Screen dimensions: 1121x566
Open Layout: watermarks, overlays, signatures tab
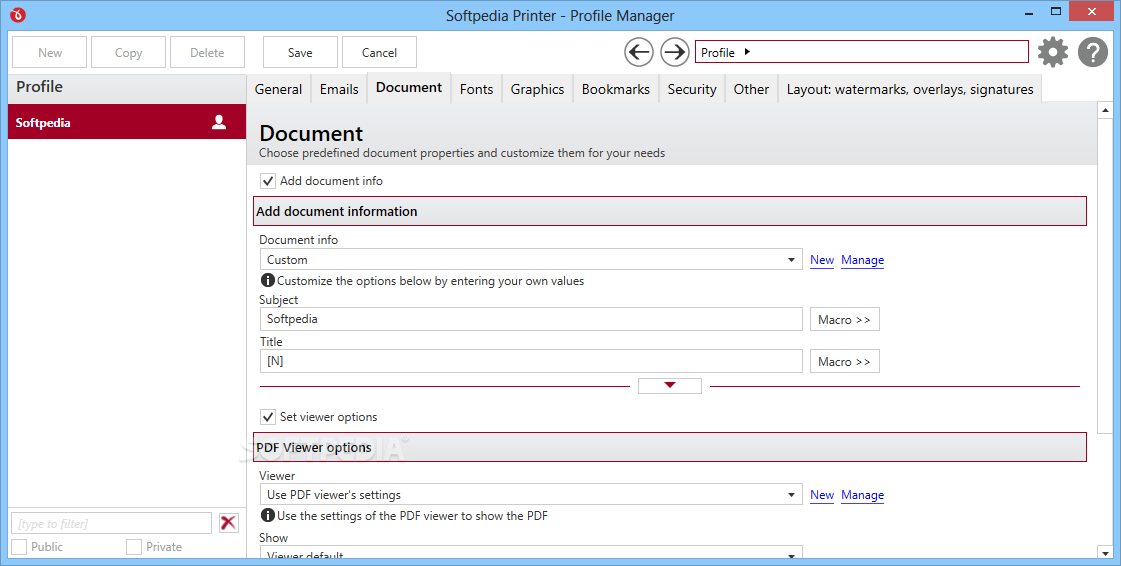tap(910, 89)
